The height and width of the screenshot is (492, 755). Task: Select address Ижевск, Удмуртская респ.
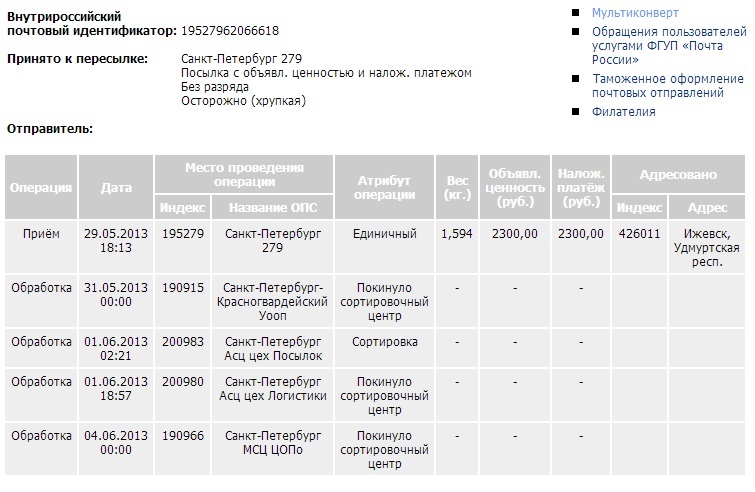click(706, 248)
